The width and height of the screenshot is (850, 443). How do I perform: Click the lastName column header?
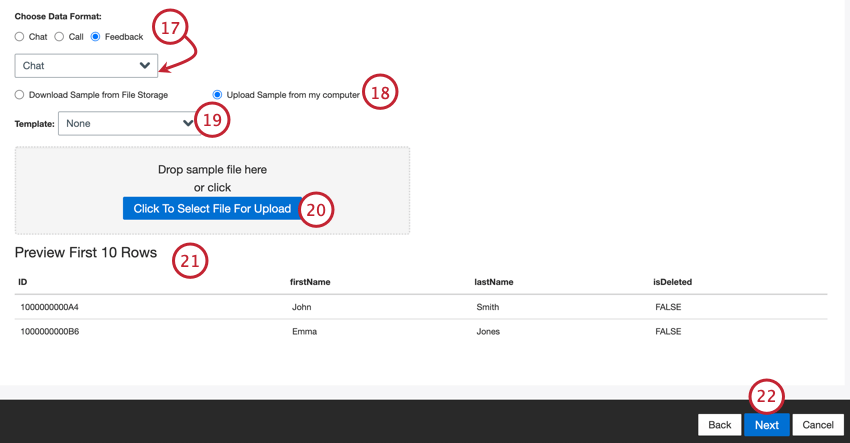point(496,282)
